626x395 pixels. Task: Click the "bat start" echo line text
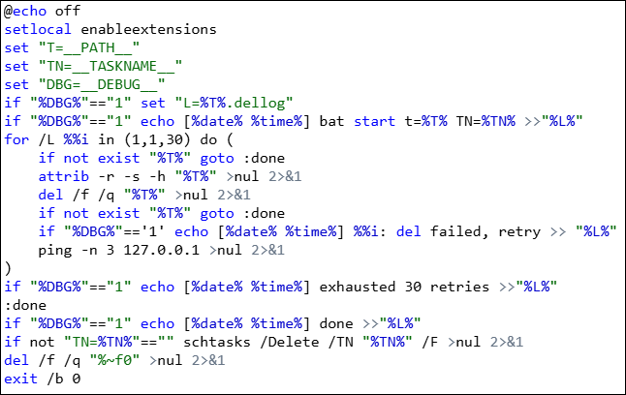click(x=293, y=121)
